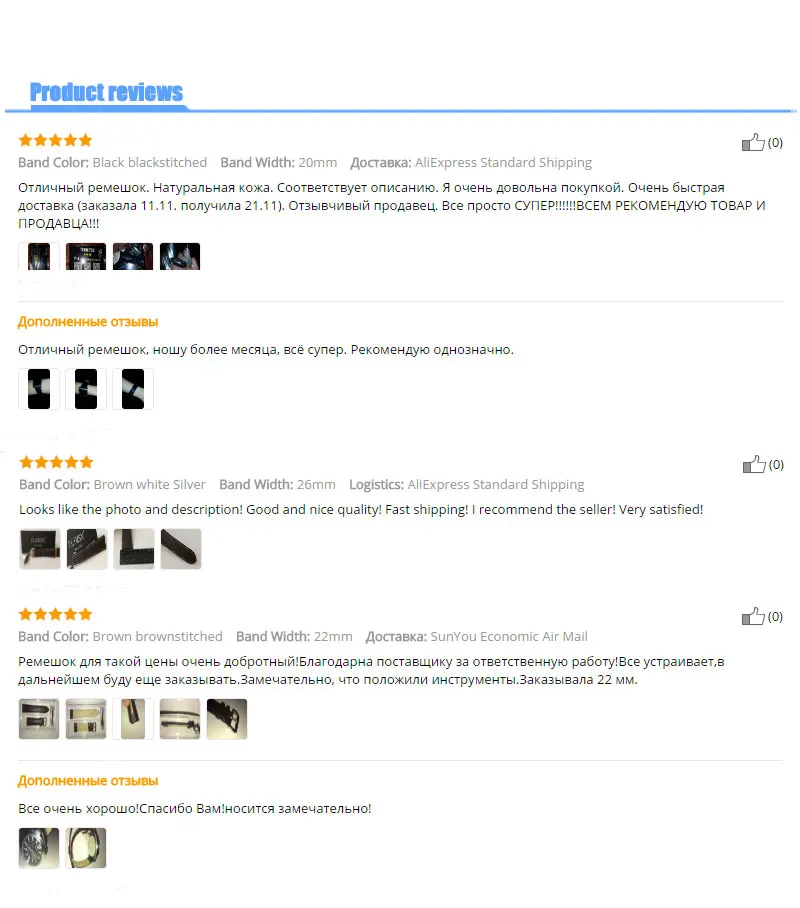The image size is (800, 908).
Task: View second photo in the last additional review
Action: [86, 848]
